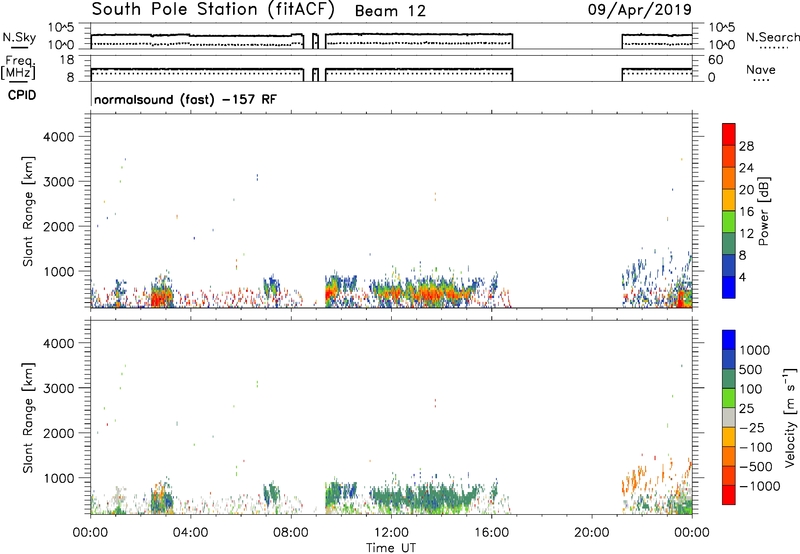Click the '16' power colorbar tick label

tap(746, 212)
